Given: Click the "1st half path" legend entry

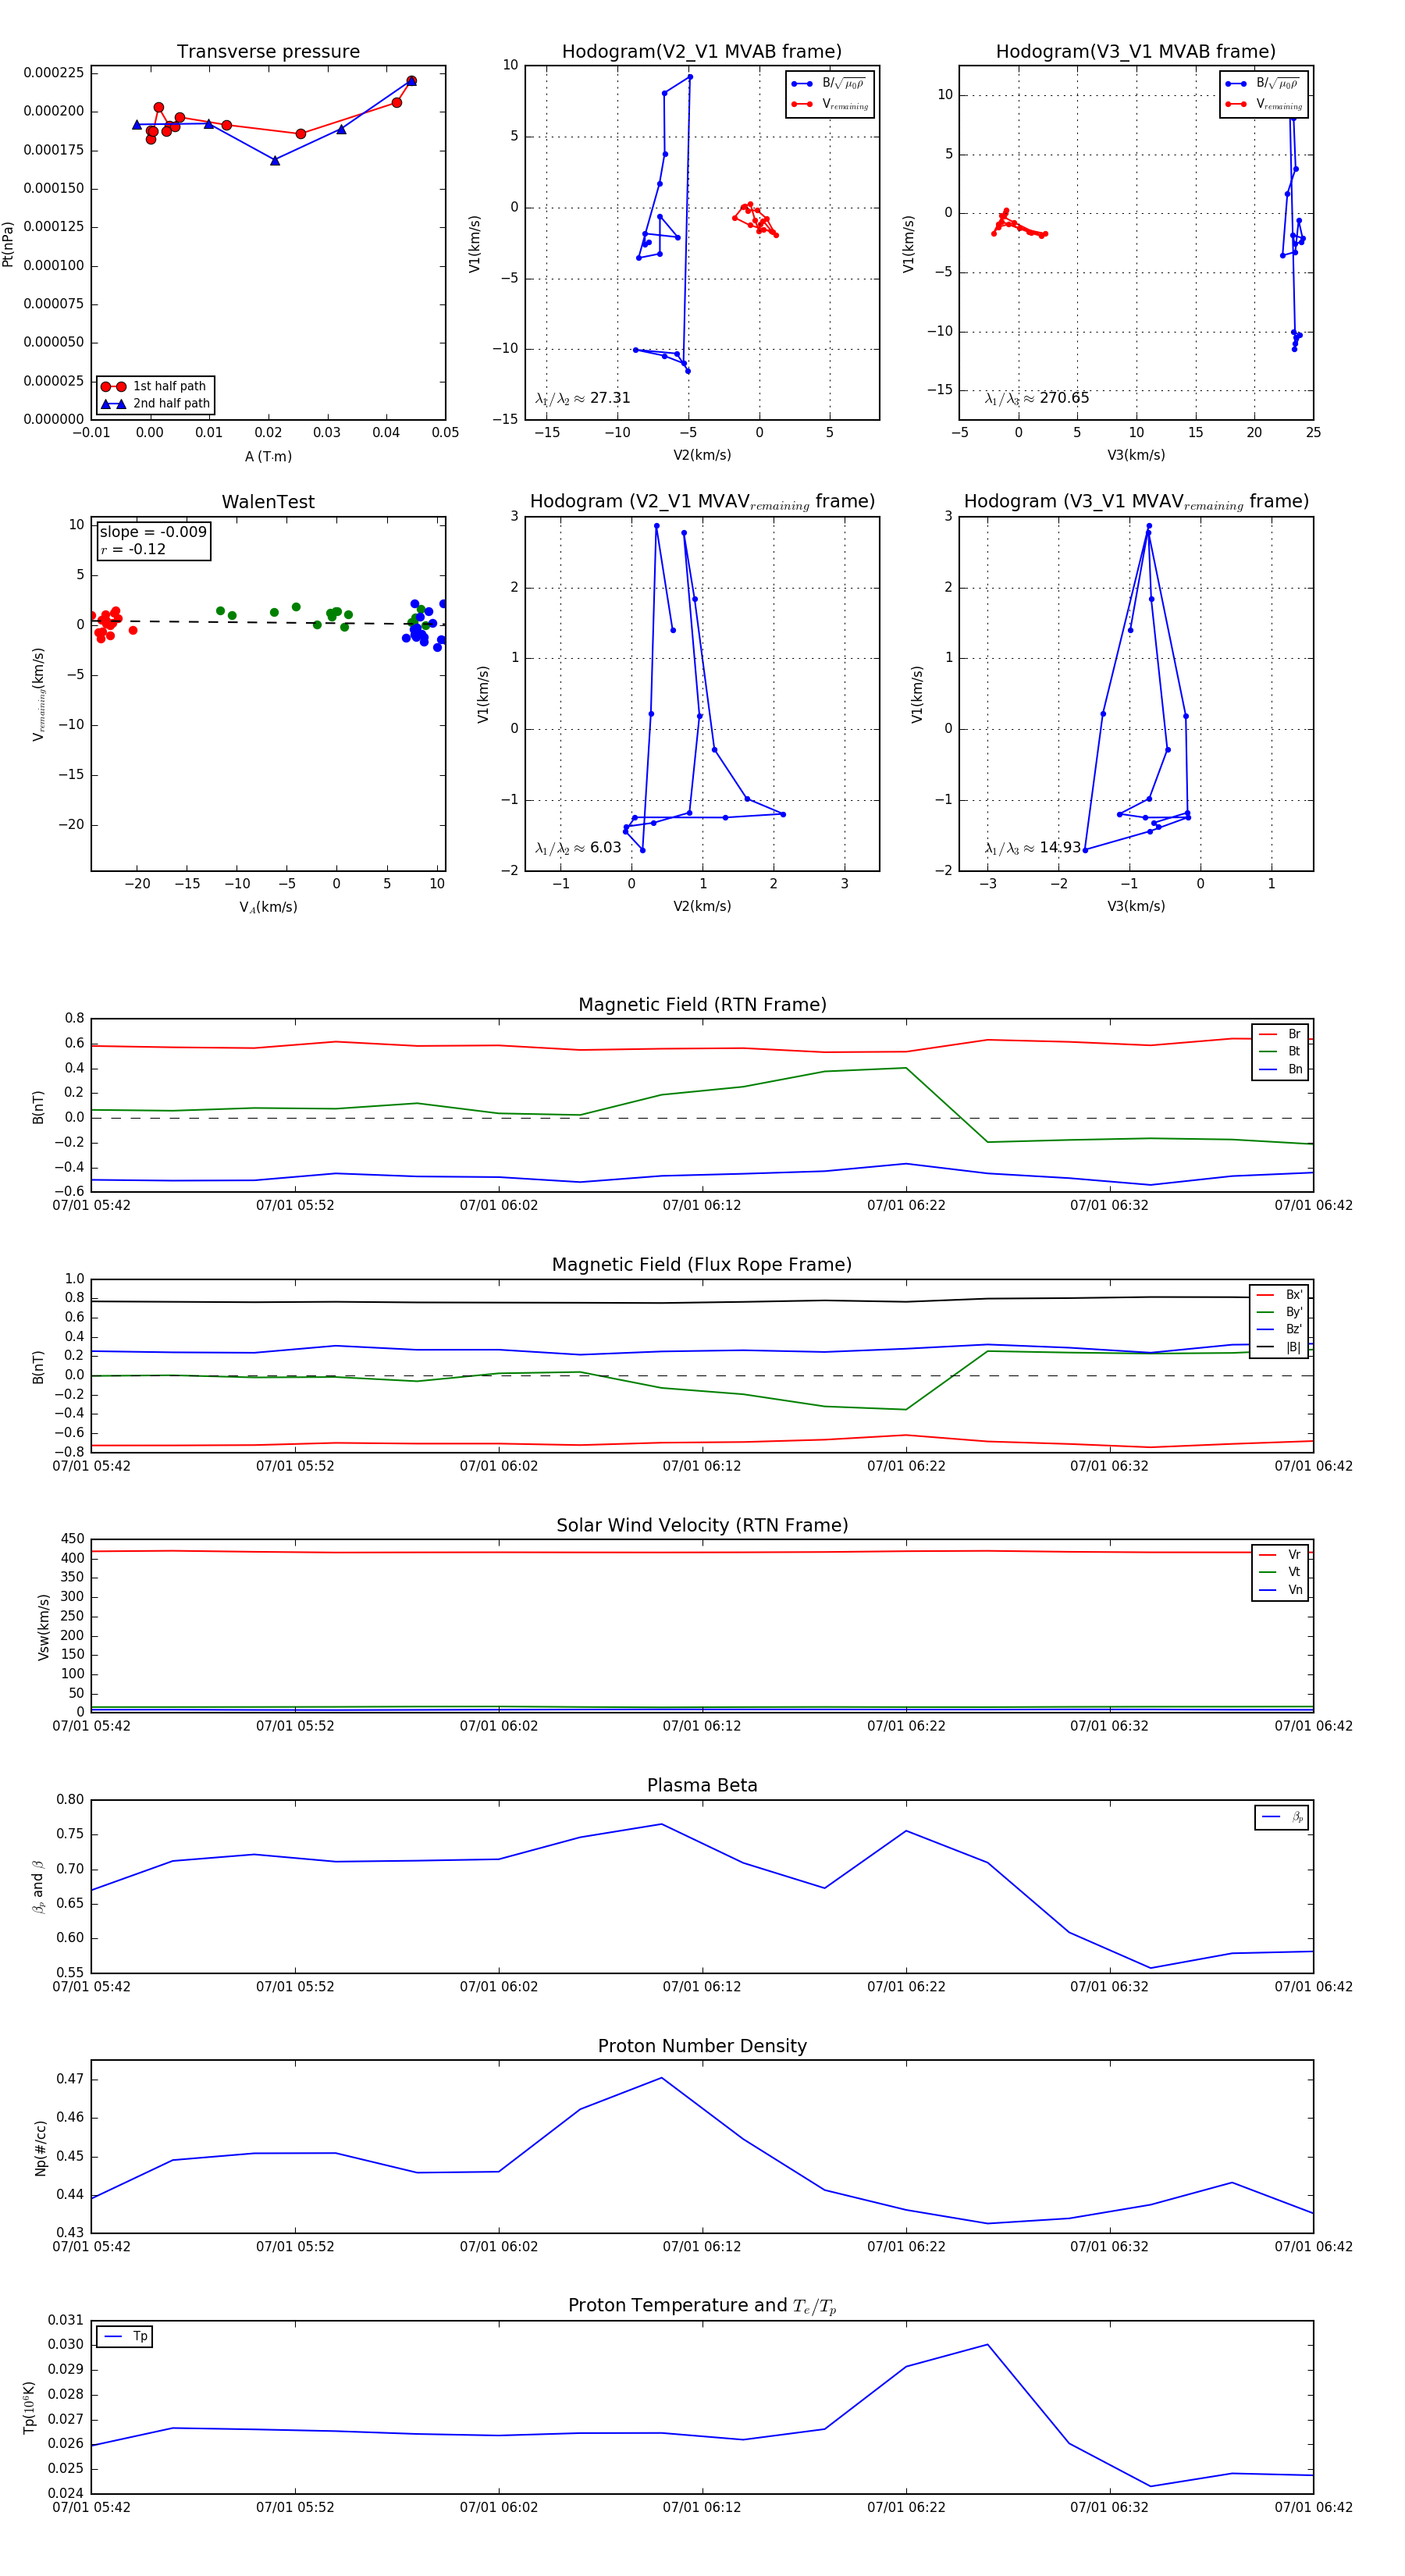Looking at the screenshot, I should click(156, 386).
